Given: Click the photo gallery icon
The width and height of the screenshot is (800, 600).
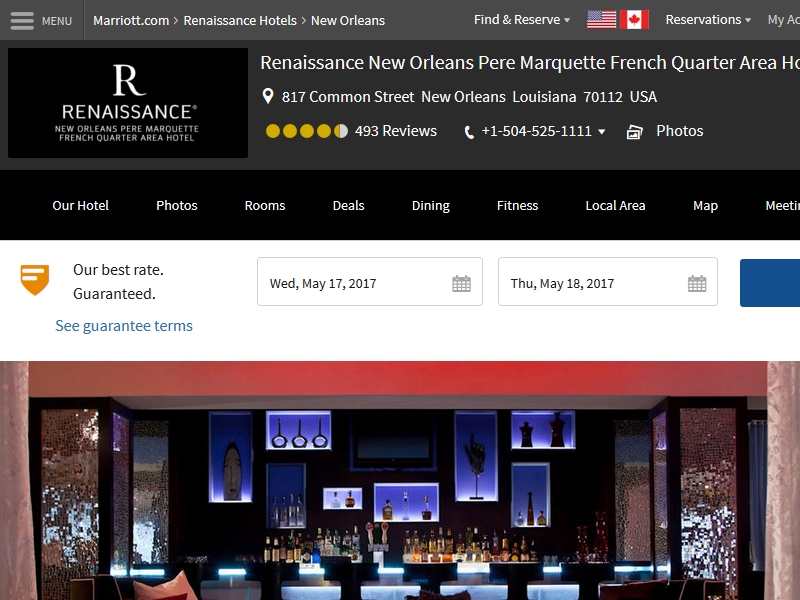Looking at the screenshot, I should point(634,132).
